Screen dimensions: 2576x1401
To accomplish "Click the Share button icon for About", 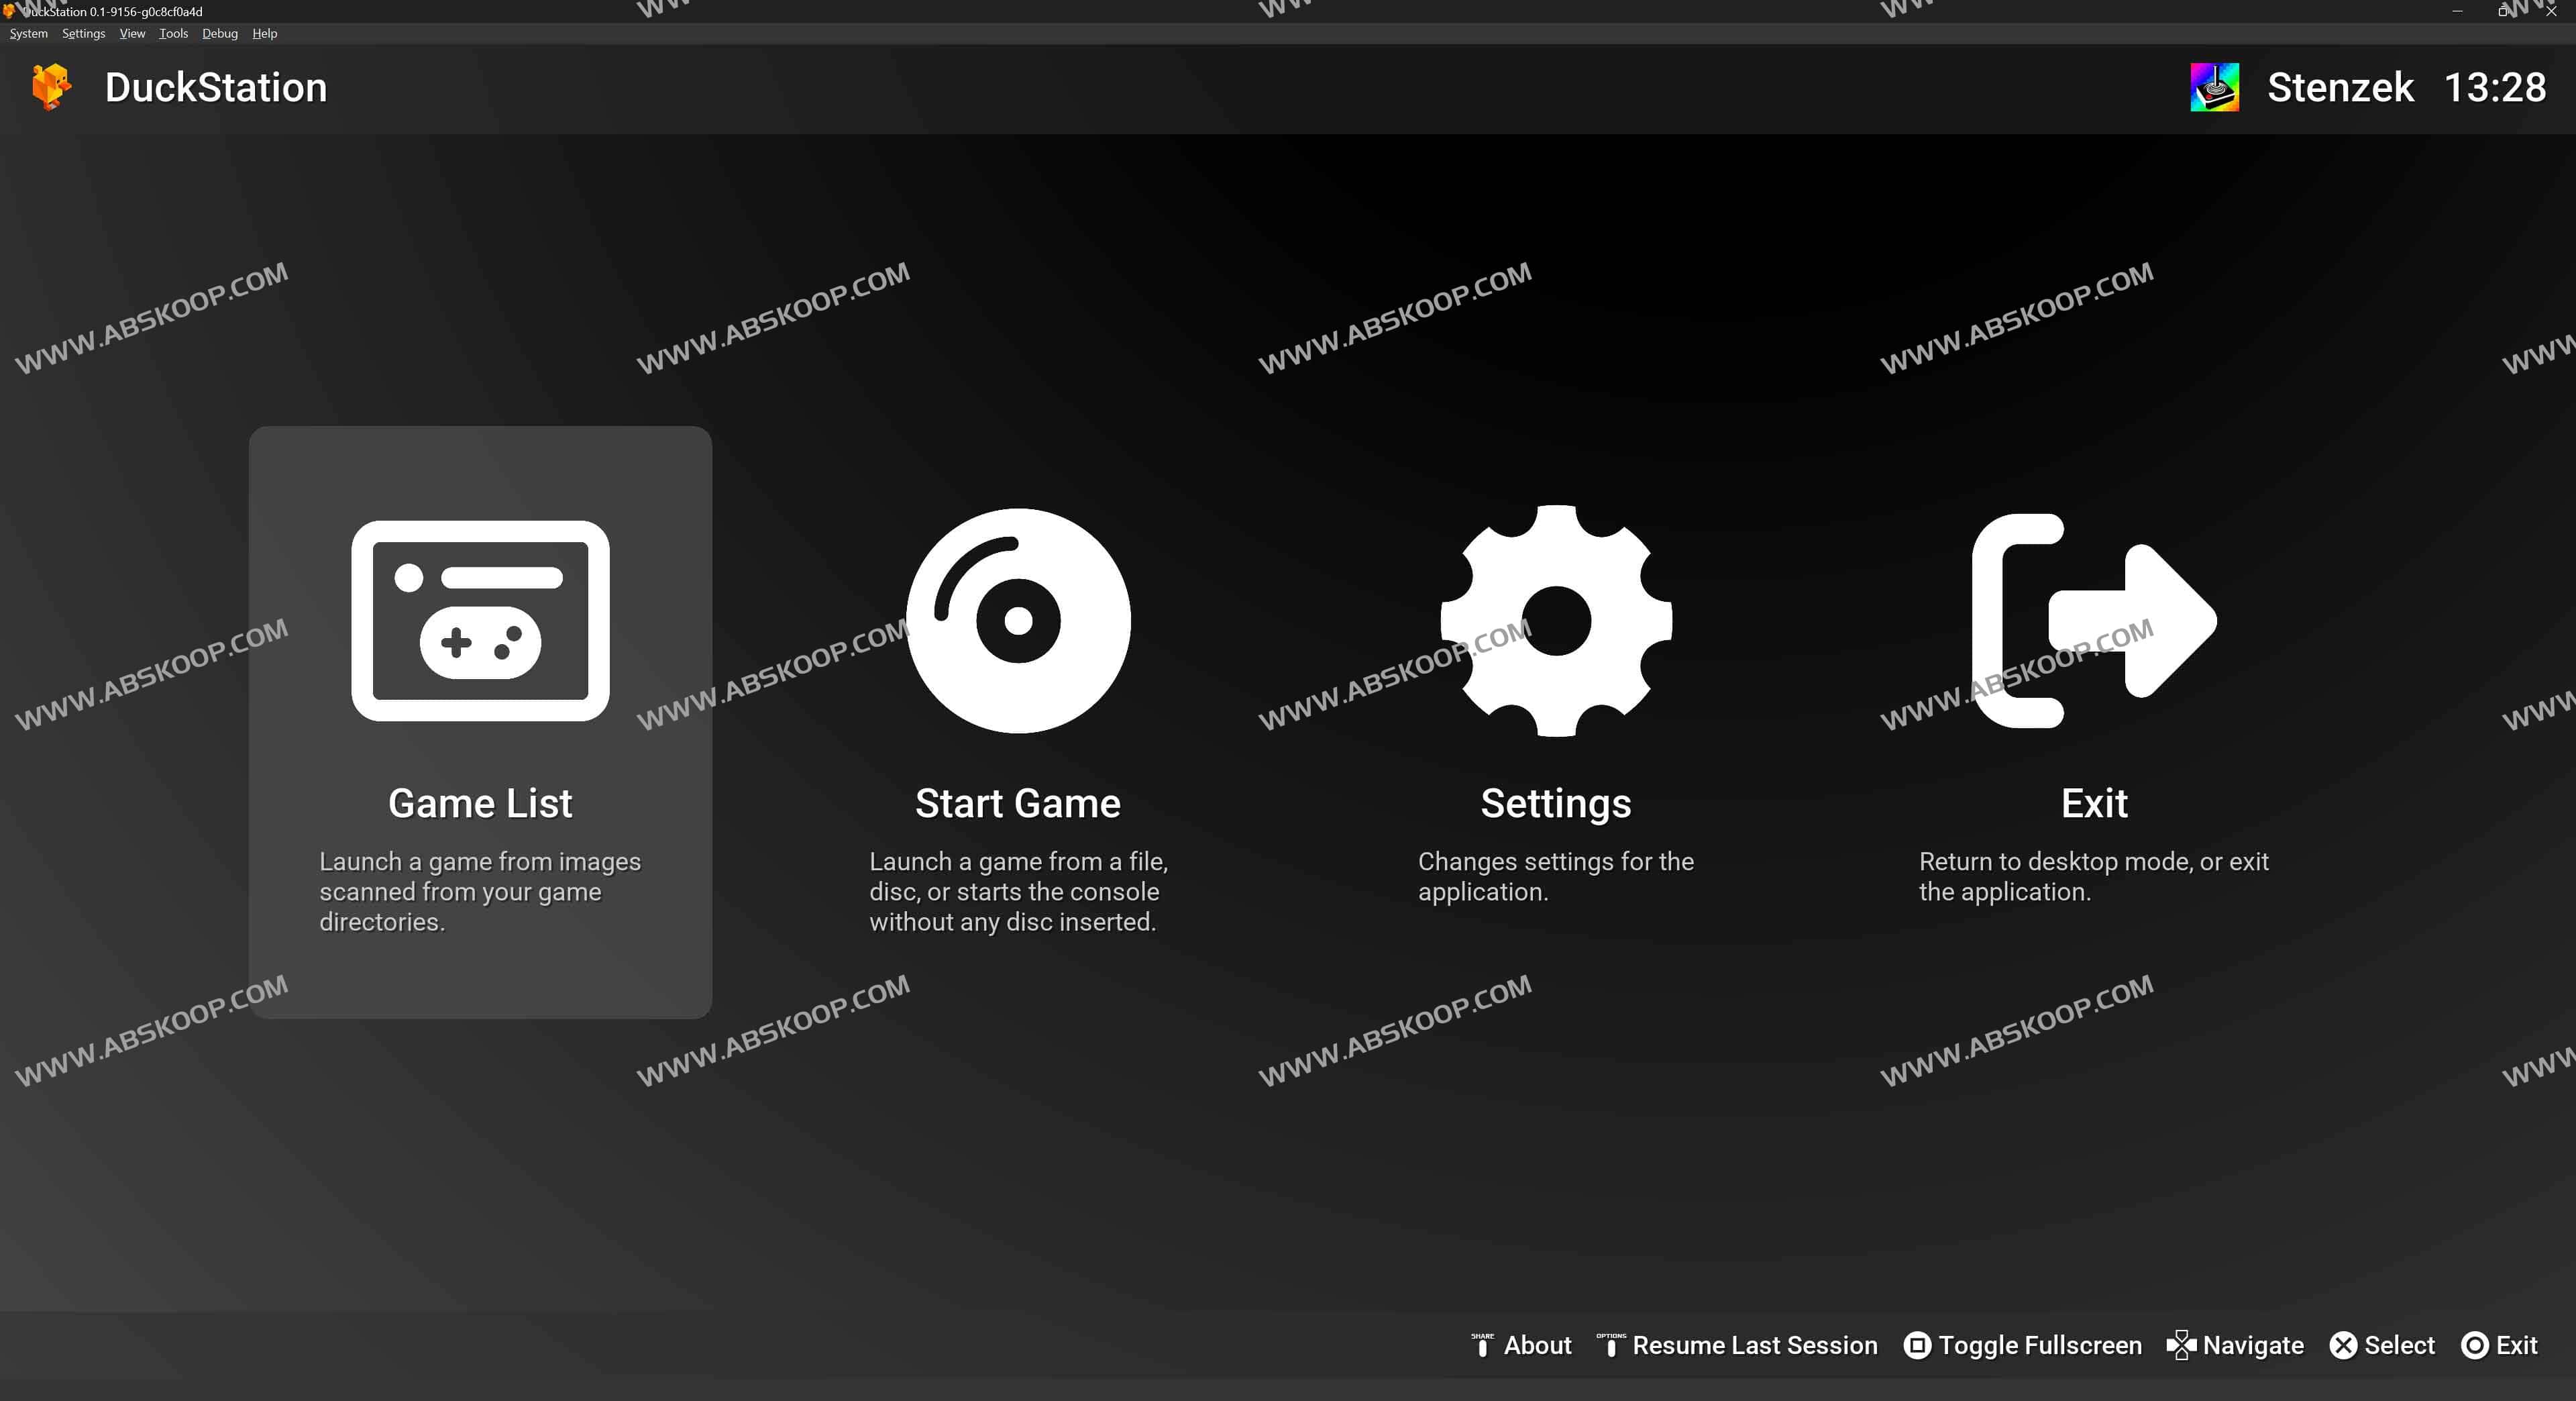I will tap(1482, 1345).
